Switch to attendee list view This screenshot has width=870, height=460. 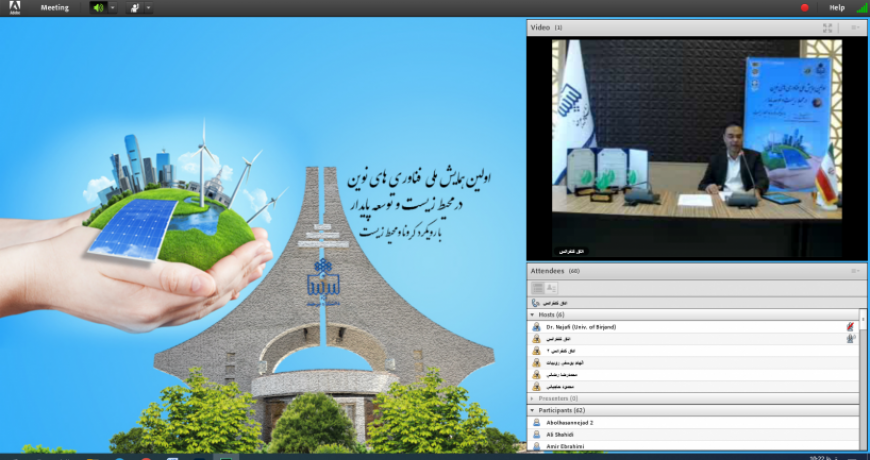[537, 288]
